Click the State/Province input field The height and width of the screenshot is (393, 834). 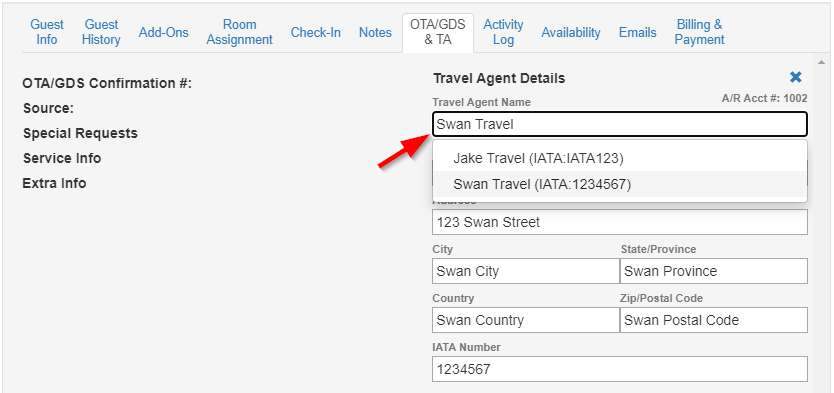pos(714,271)
